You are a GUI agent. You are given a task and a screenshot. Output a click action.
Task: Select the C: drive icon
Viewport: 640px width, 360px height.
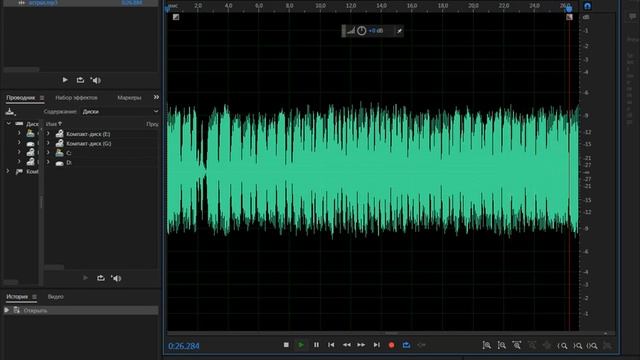pos(60,153)
